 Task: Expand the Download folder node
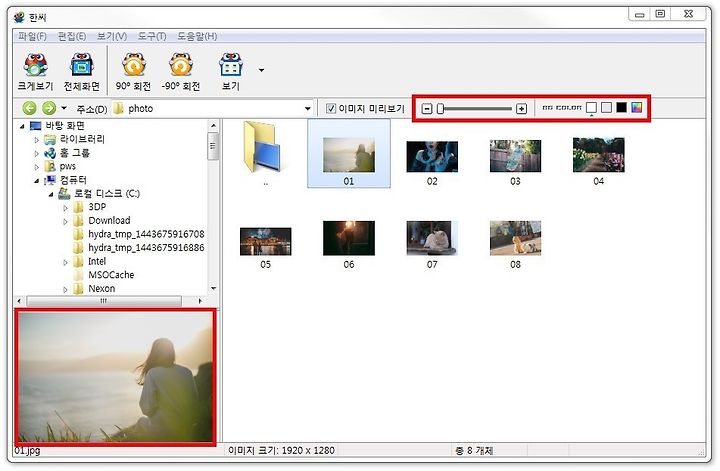point(65,222)
